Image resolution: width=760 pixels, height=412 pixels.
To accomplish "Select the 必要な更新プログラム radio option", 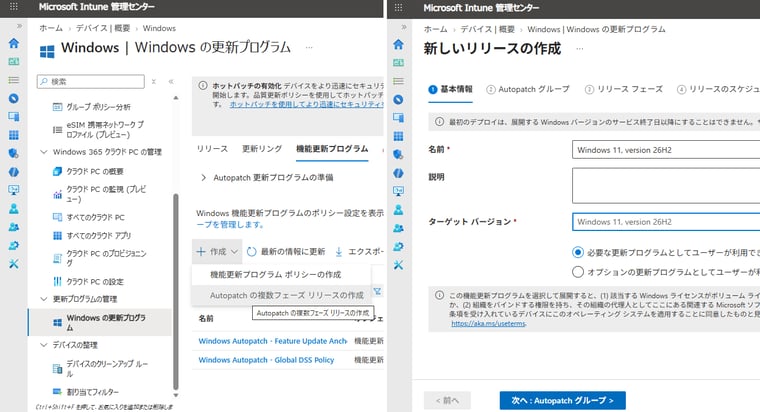I will (x=577, y=252).
